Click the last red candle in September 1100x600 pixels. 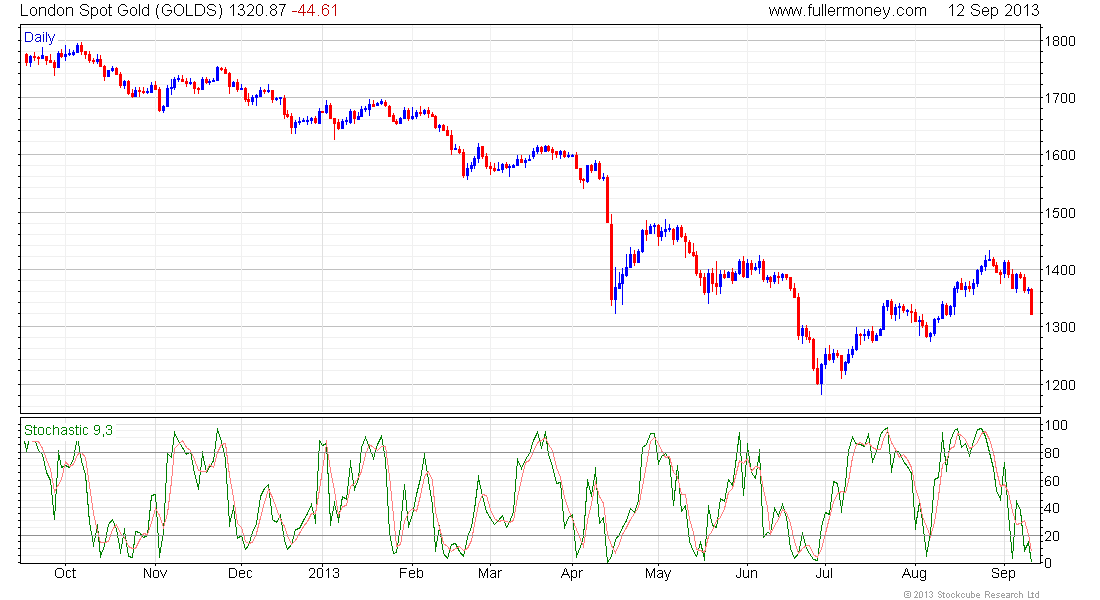click(x=1031, y=302)
